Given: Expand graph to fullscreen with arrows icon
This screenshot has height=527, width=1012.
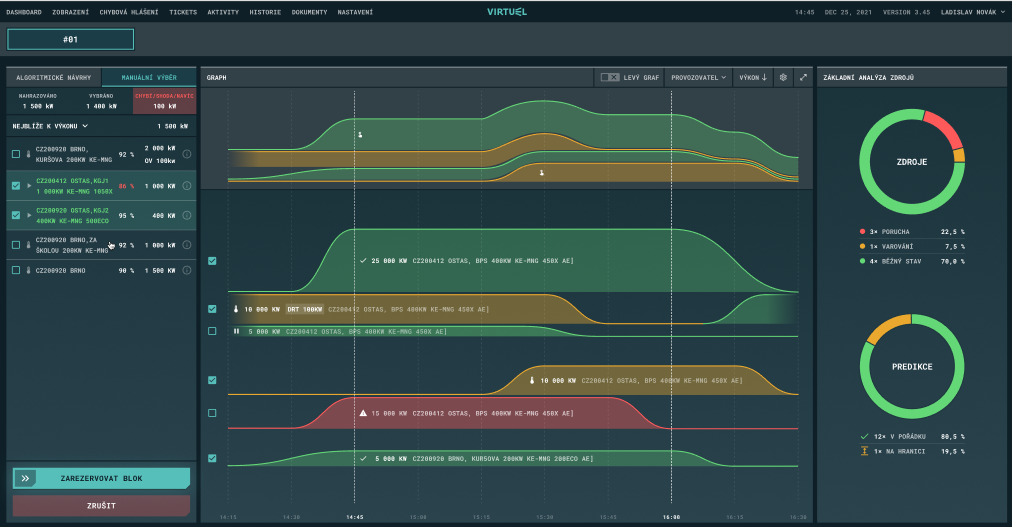Looking at the screenshot, I should [802, 77].
